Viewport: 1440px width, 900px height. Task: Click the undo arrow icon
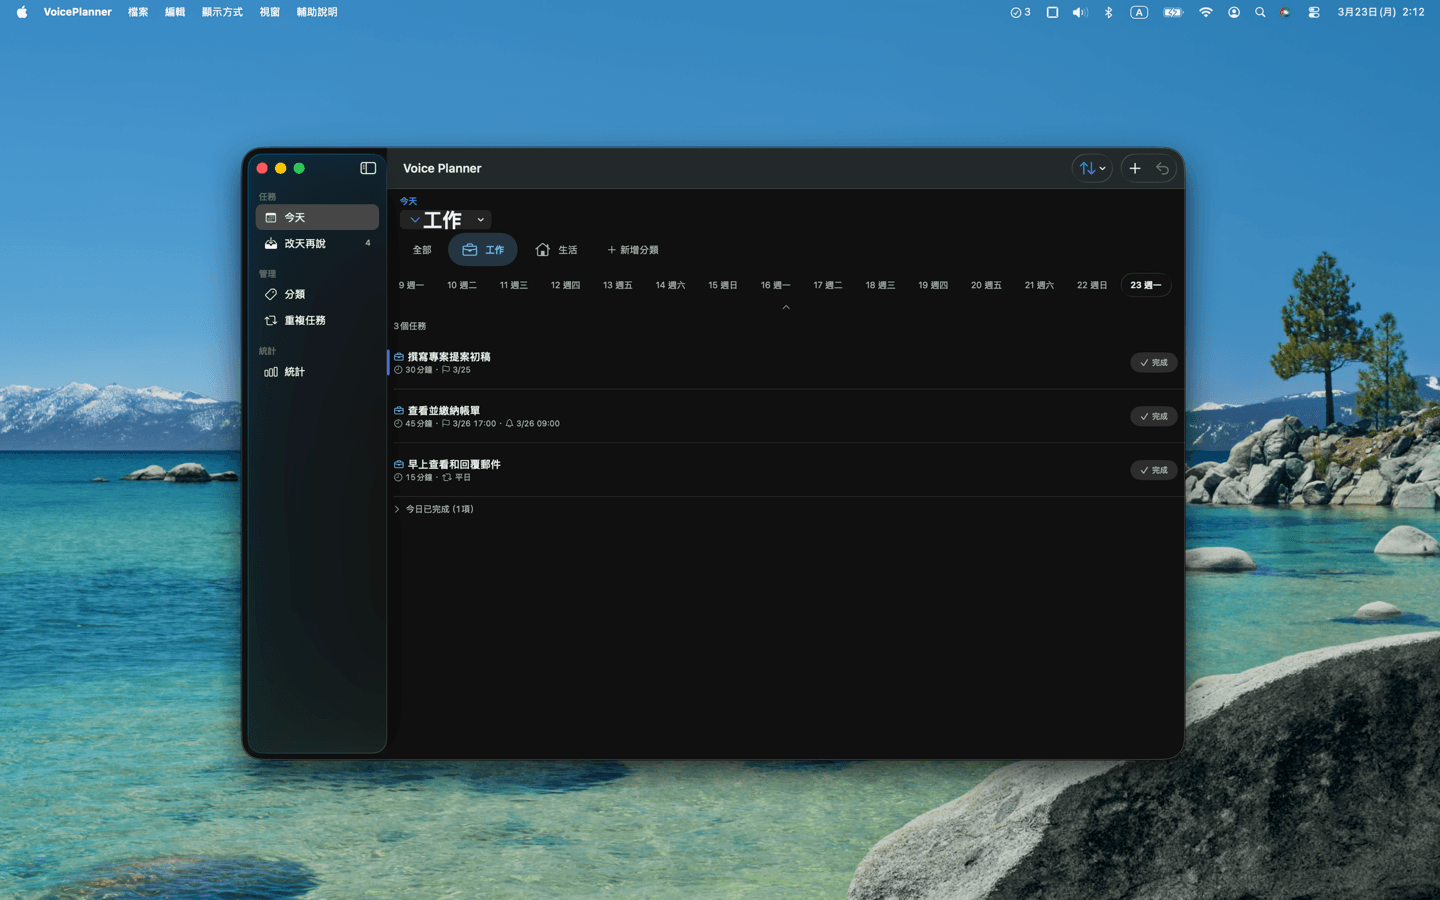pyautogui.click(x=1163, y=168)
